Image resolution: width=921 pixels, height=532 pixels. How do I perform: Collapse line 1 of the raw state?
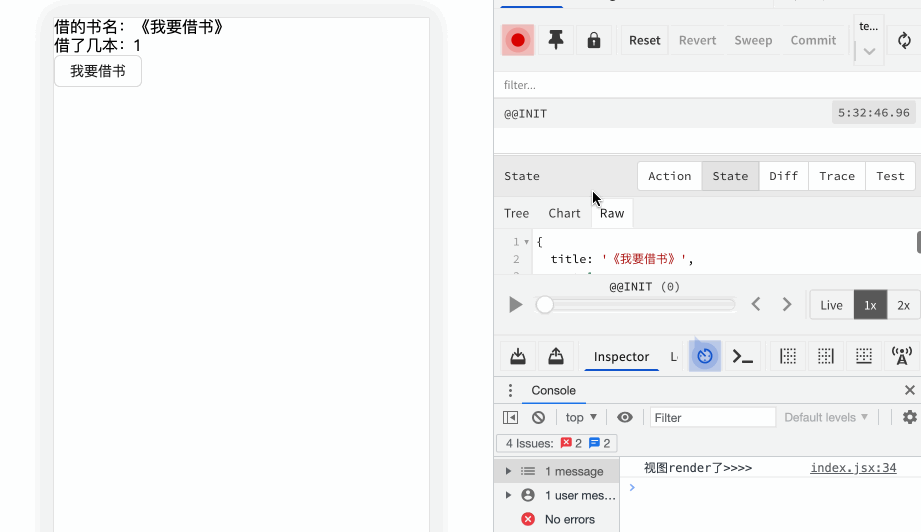[526, 242]
